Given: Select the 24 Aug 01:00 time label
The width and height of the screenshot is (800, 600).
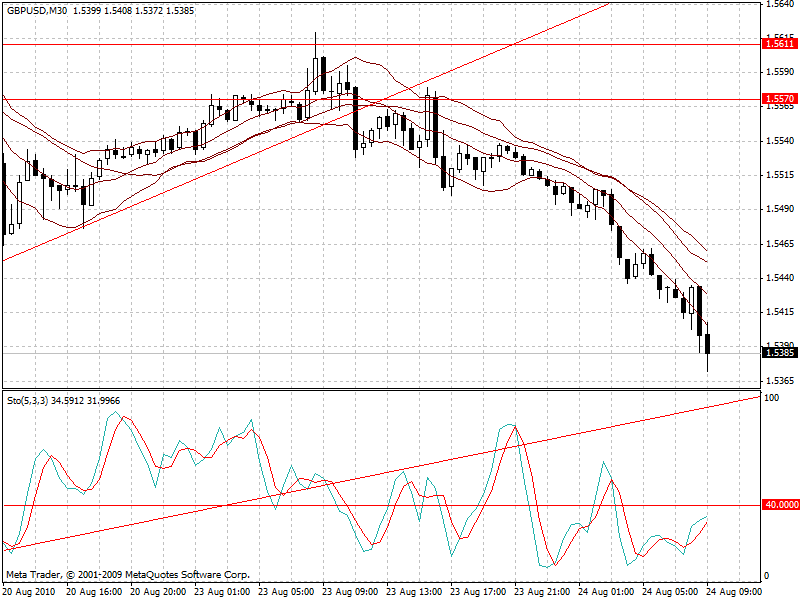Looking at the screenshot, I should pos(606,591).
